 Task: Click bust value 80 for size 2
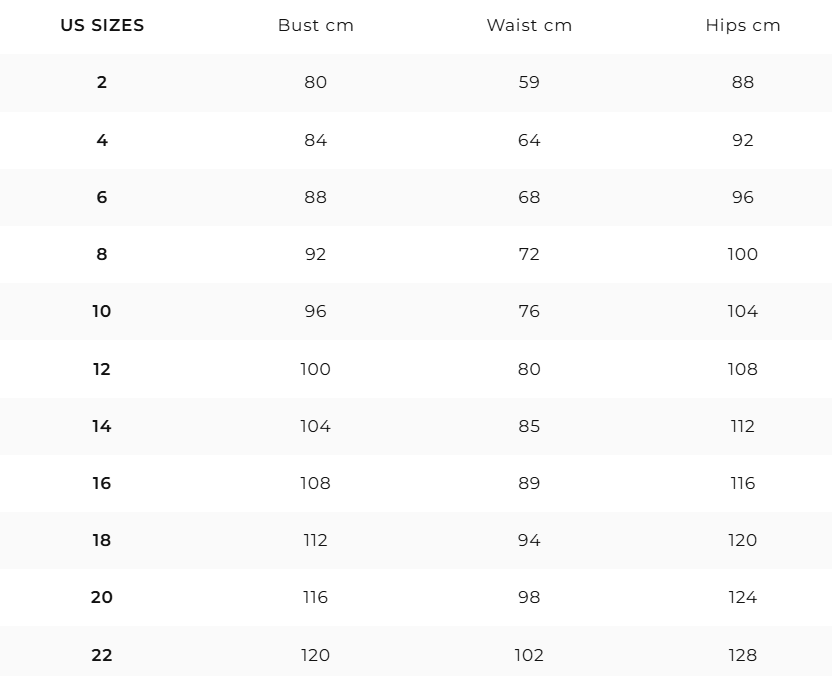[316, 82]
